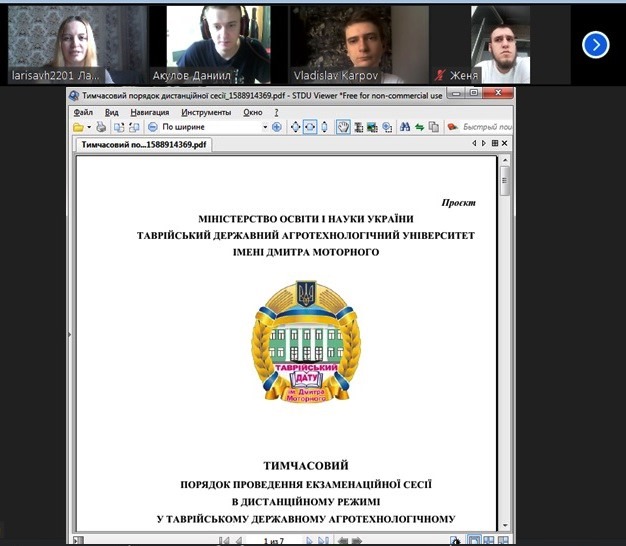Click Женя's muted microphone icon
626x546 pixels.
440,75
